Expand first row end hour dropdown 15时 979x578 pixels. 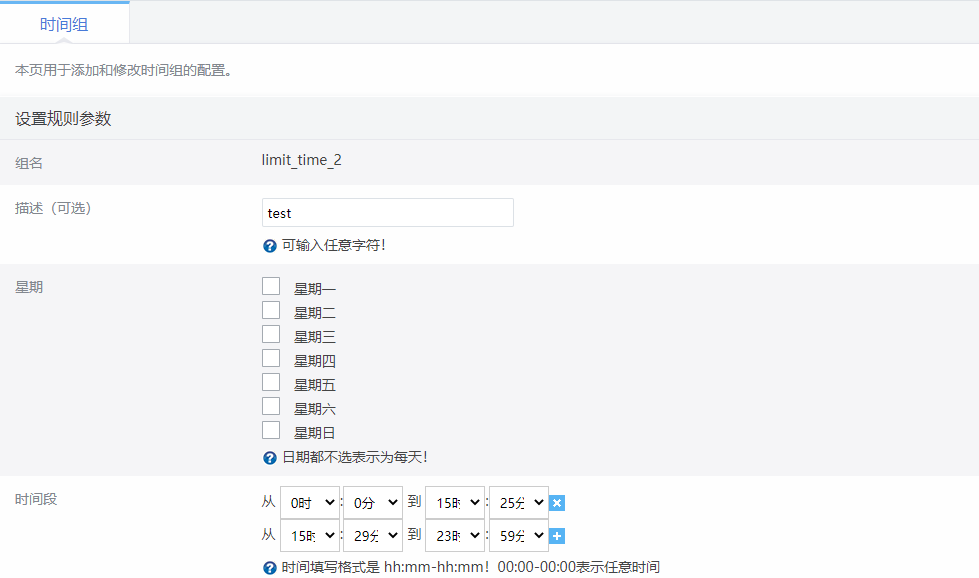pyautogui.click(x=455, y=503)
